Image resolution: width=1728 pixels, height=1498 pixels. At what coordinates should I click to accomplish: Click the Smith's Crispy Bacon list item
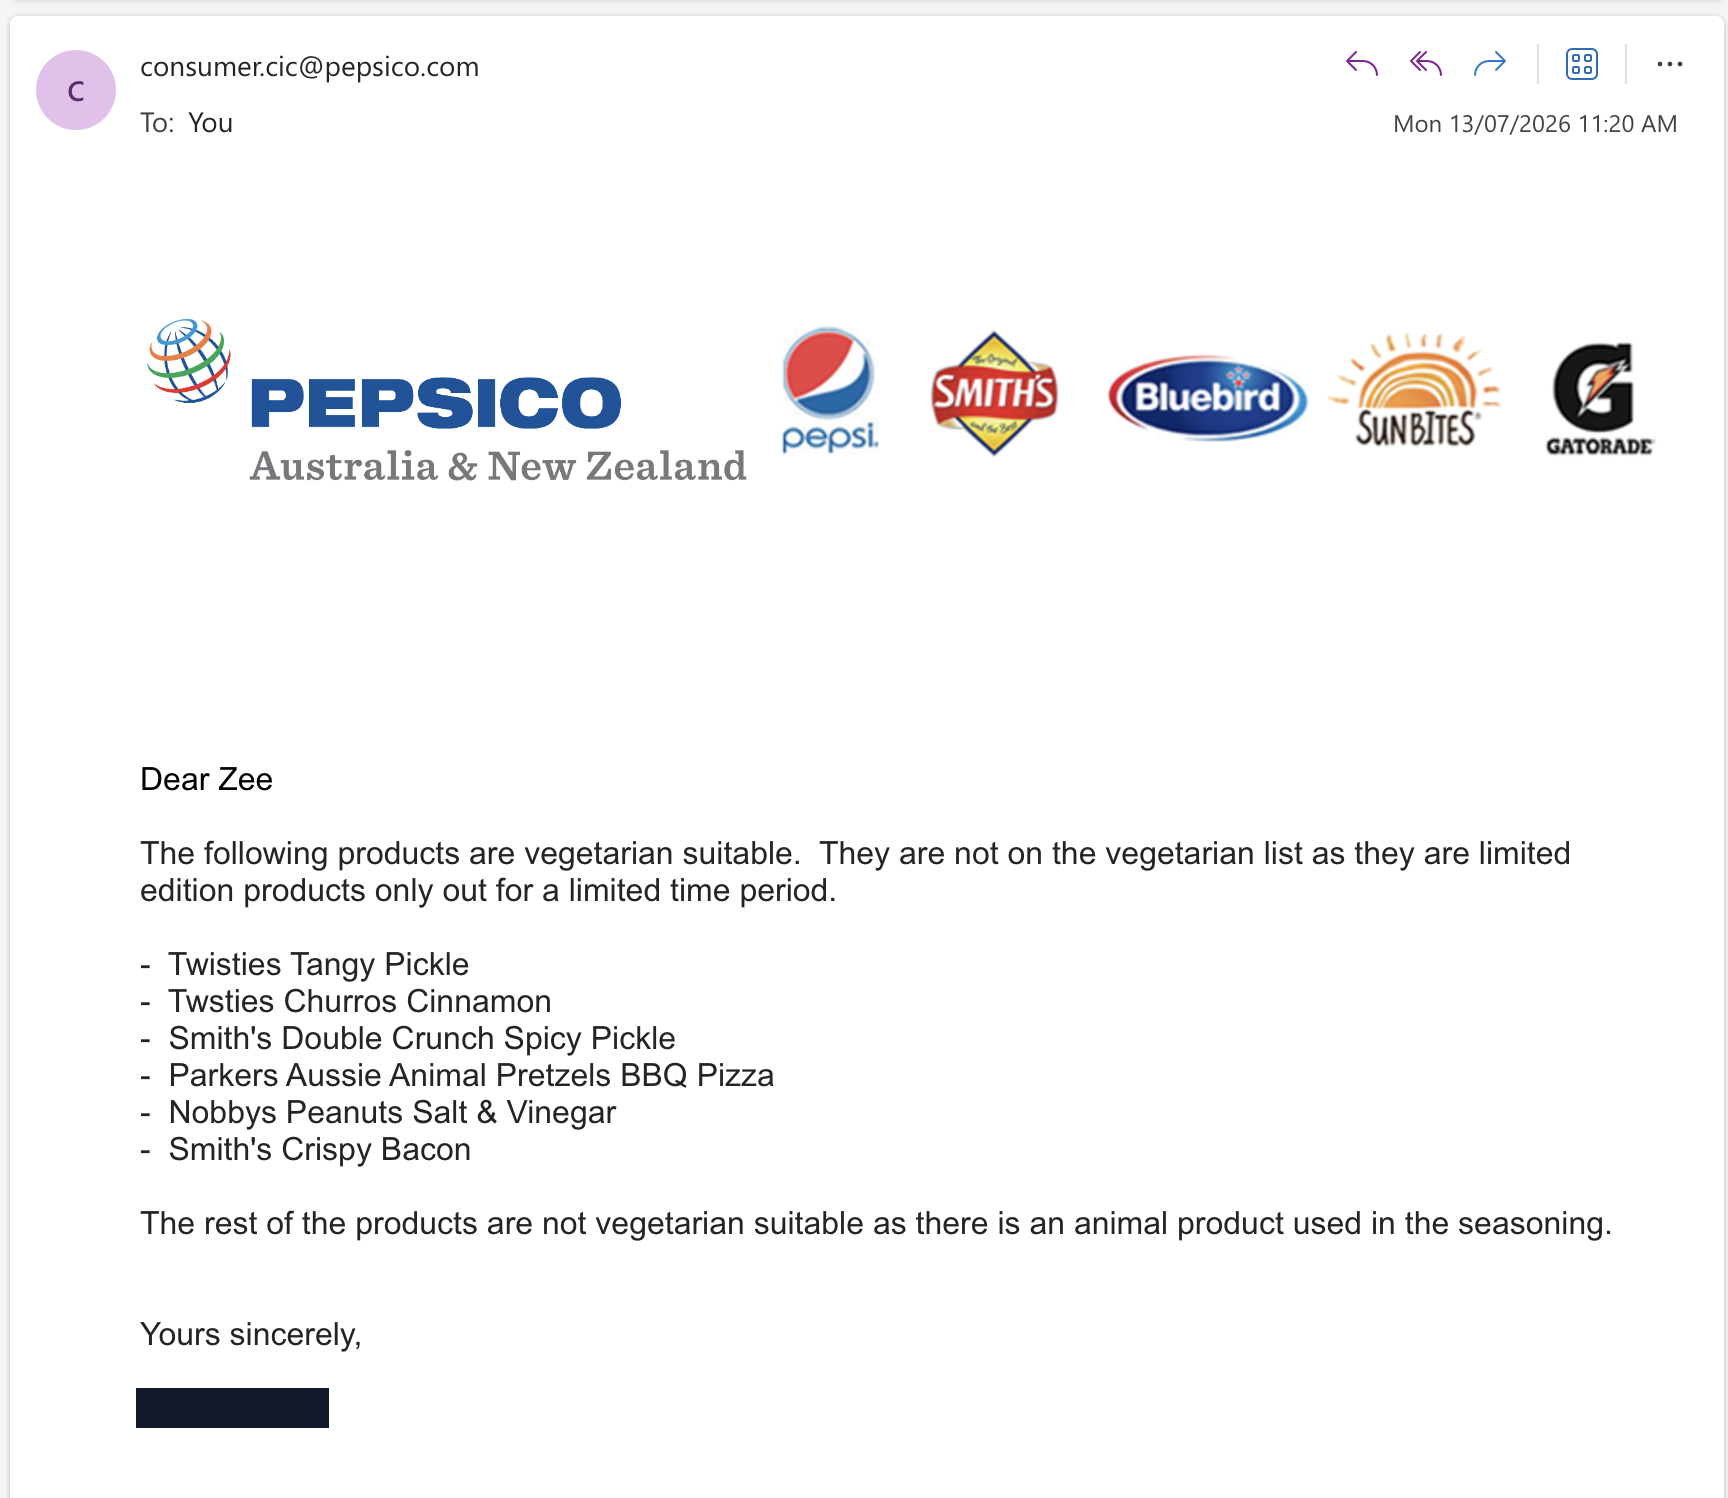(319, 1149)
